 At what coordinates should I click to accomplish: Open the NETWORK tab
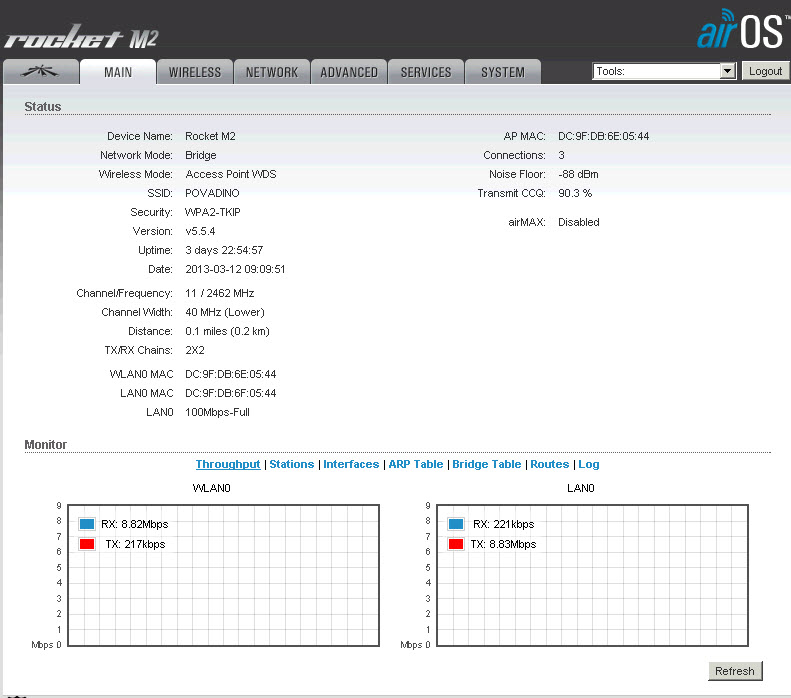[272, 72]
